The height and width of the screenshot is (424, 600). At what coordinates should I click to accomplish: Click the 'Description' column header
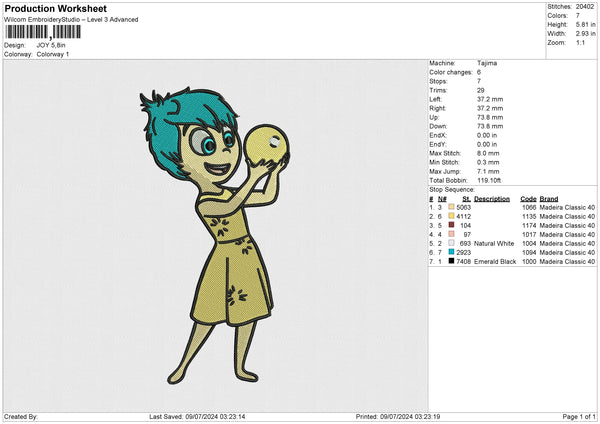[492, 199]
